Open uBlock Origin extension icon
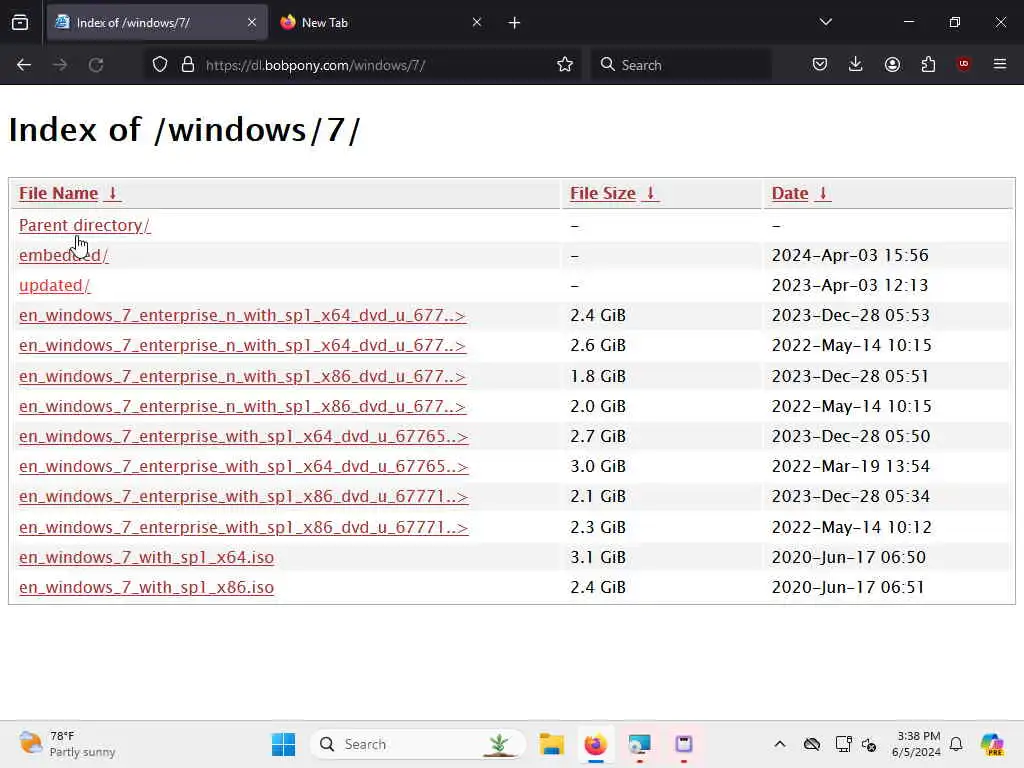This screenshot has width=1024, height=768. pyautogui.click(x=963, y=64)
